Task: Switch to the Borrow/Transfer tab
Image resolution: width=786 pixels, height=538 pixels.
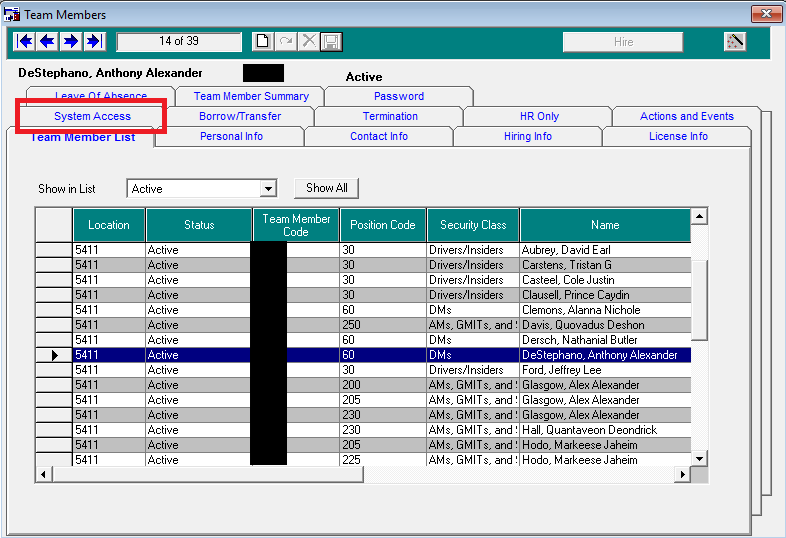Action: point(240,116)
